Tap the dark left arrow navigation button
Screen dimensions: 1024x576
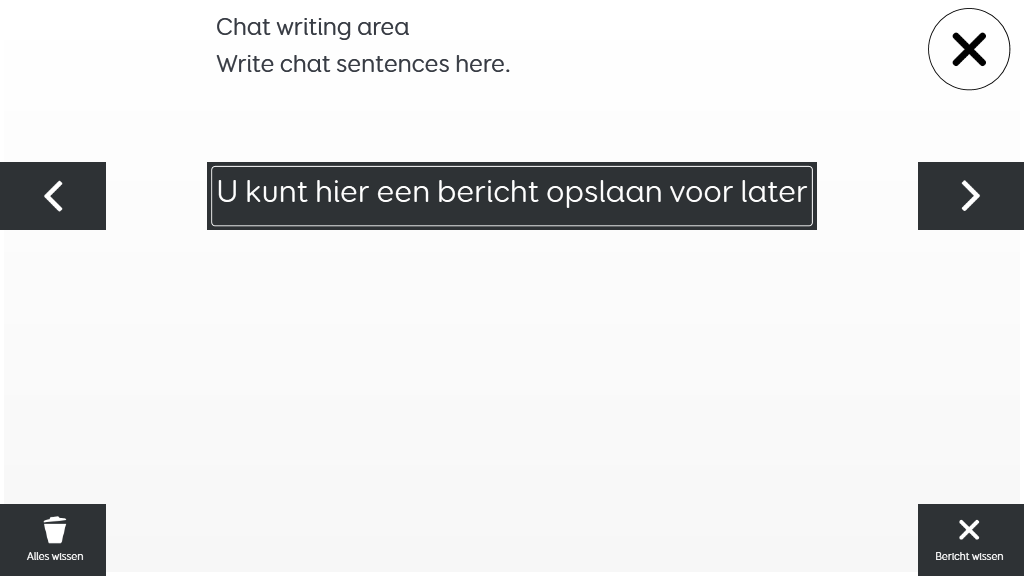(x=53, y=196)
